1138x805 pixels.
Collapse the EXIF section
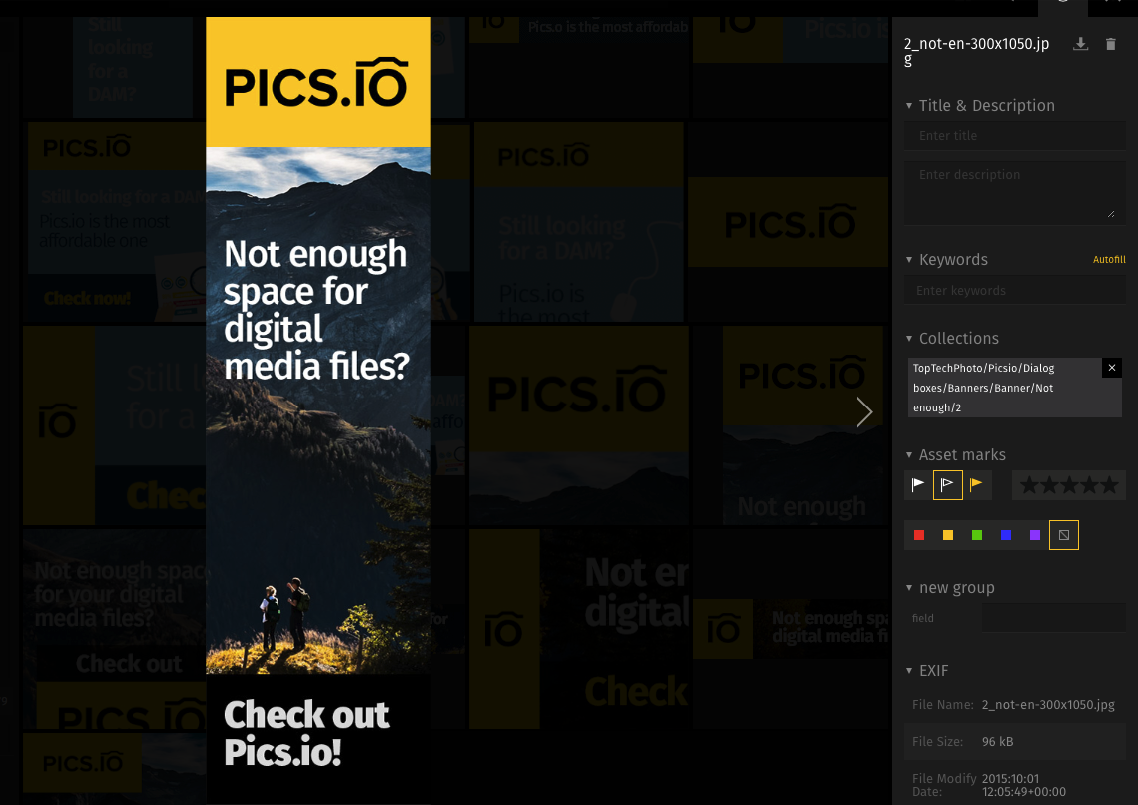pos(909,671)
